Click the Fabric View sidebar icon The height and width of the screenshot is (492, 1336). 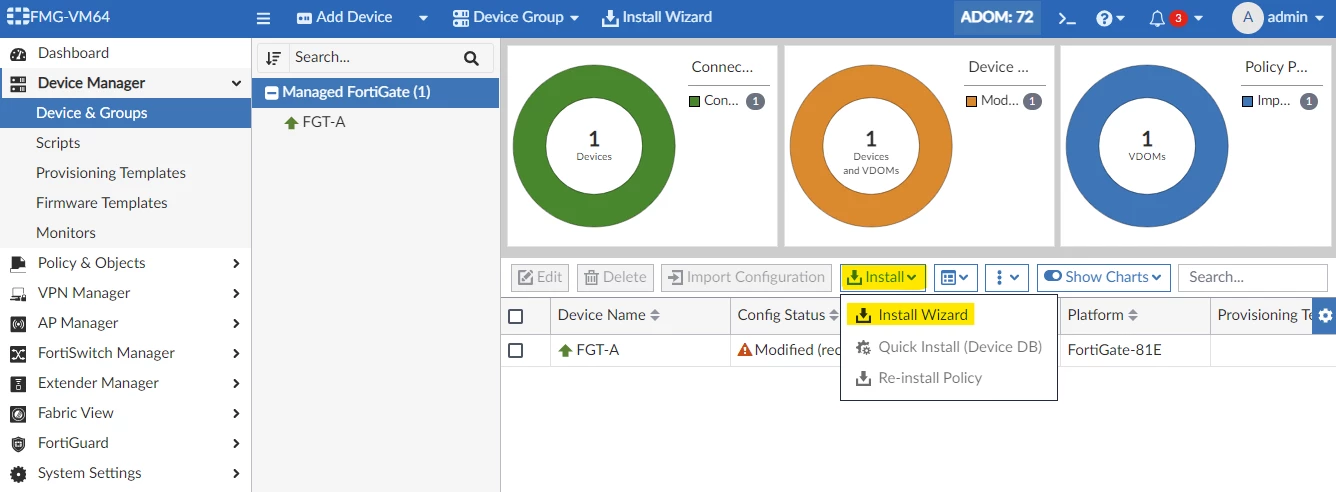18,413
